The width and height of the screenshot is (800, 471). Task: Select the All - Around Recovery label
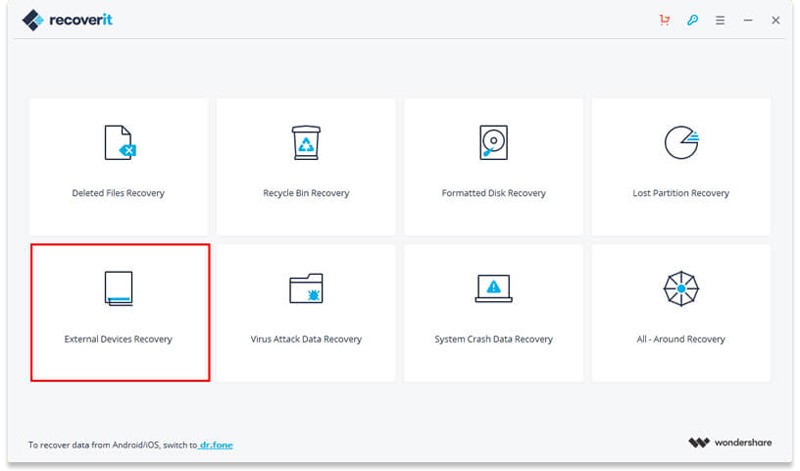pyautogui.click(x=681, y=339)
